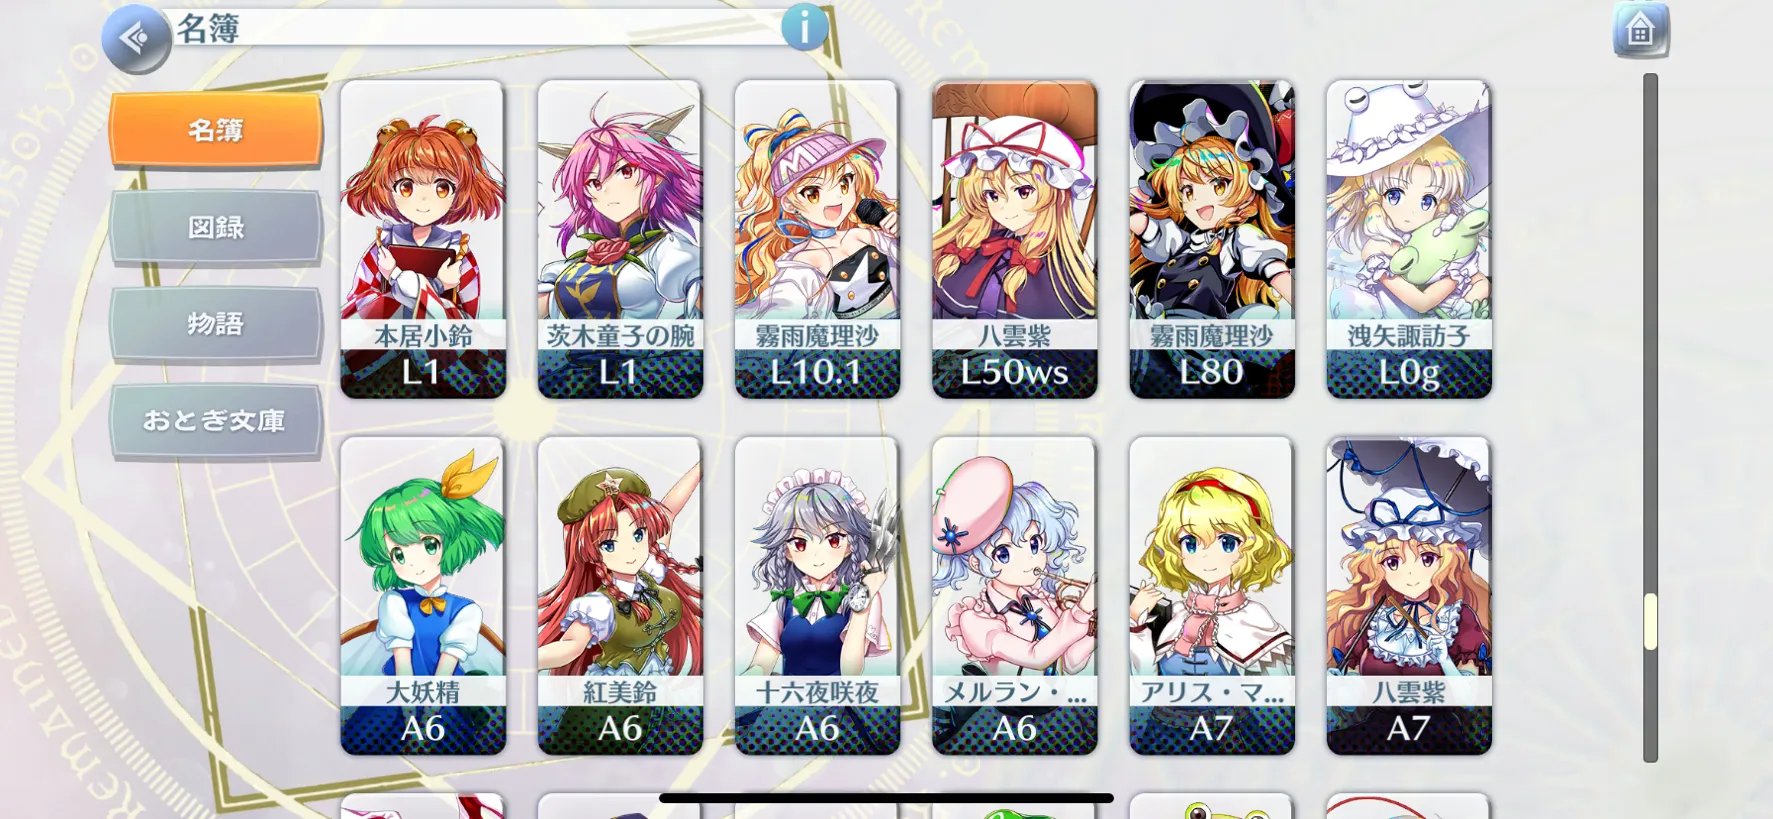Select 紅美鈴 A6 character card

(x=620, y=596)
